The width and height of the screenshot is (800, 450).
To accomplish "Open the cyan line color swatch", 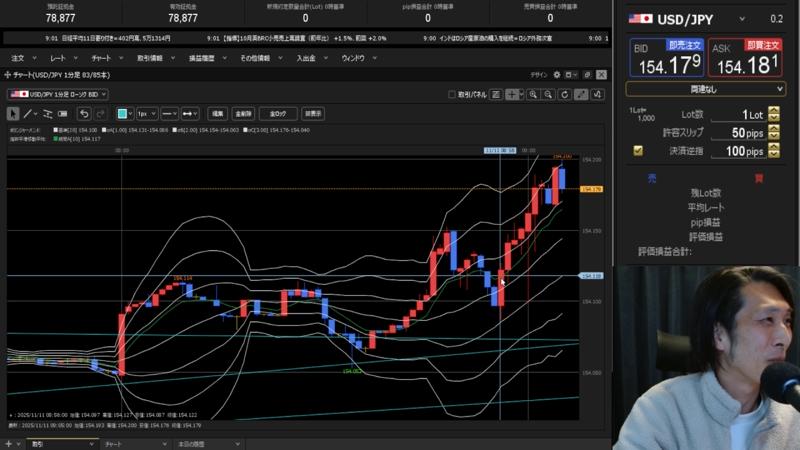I will point(124,114).
